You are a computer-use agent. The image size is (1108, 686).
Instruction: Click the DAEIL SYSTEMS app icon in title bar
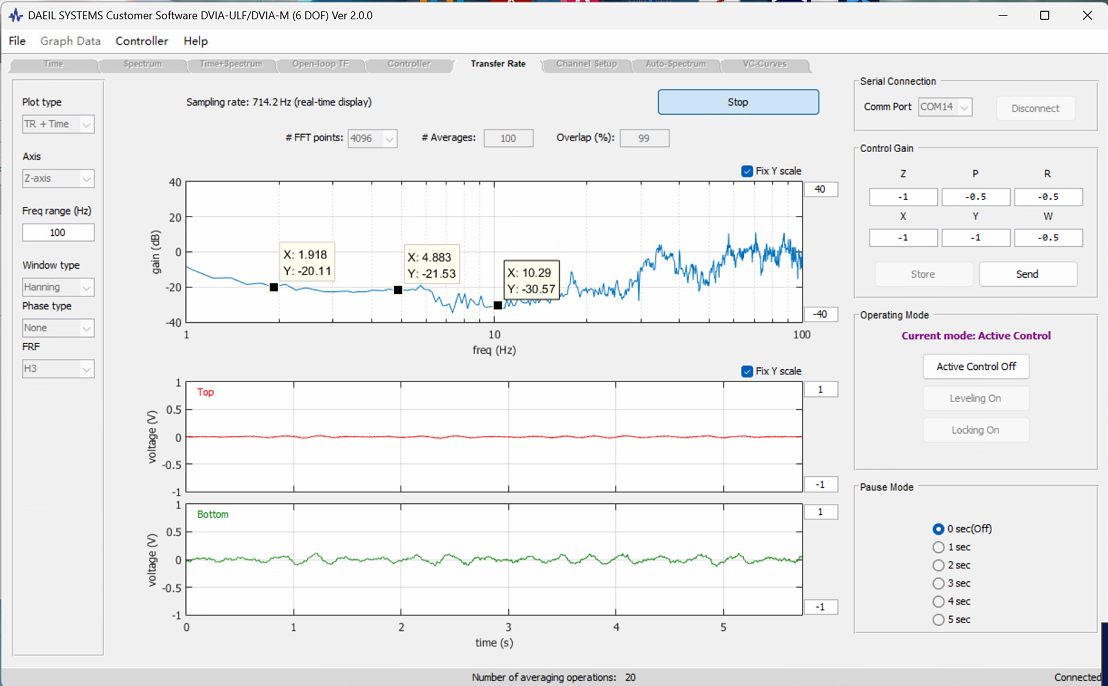(x=16, y=15)
